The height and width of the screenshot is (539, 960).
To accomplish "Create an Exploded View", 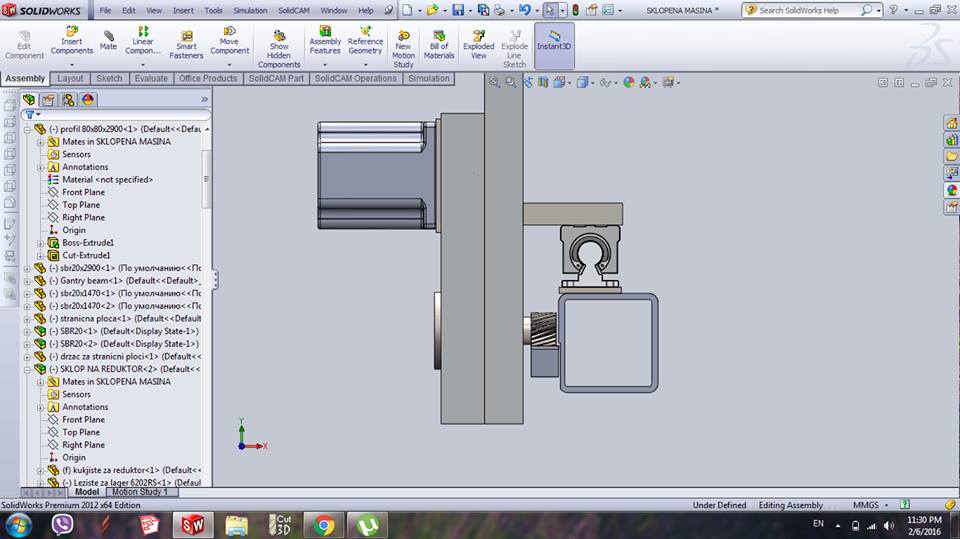I will click(478, 44).
